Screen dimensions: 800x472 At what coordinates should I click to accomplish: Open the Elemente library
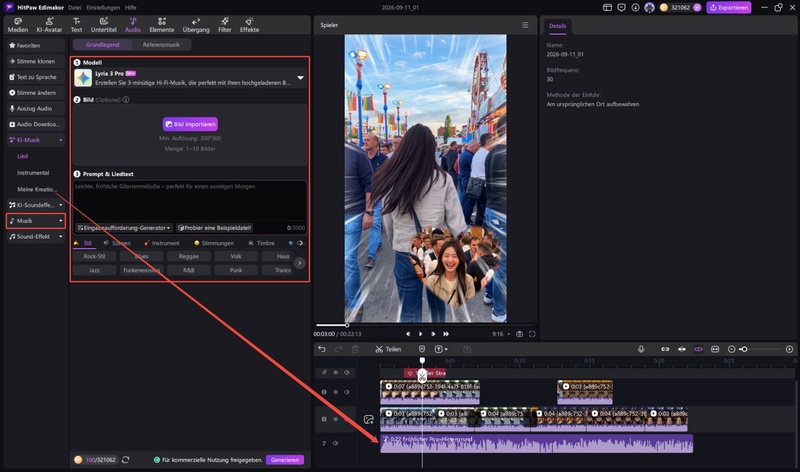coord(162,25)
